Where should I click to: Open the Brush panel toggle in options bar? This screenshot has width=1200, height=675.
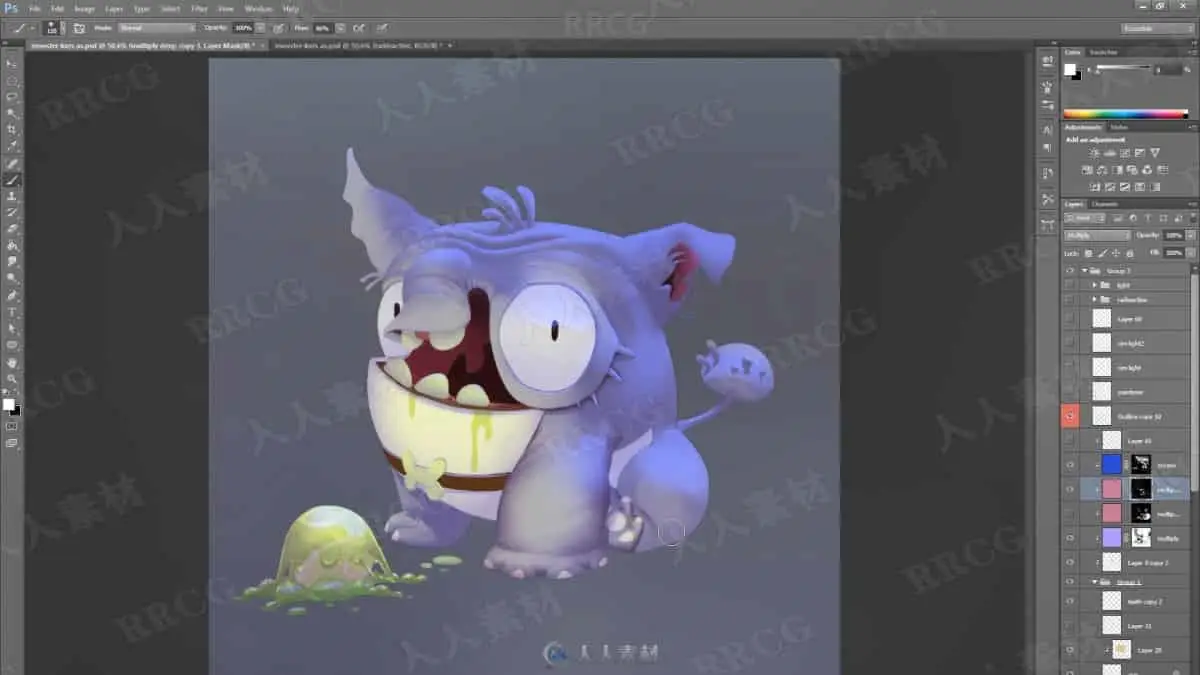click(x=78, y=28)
